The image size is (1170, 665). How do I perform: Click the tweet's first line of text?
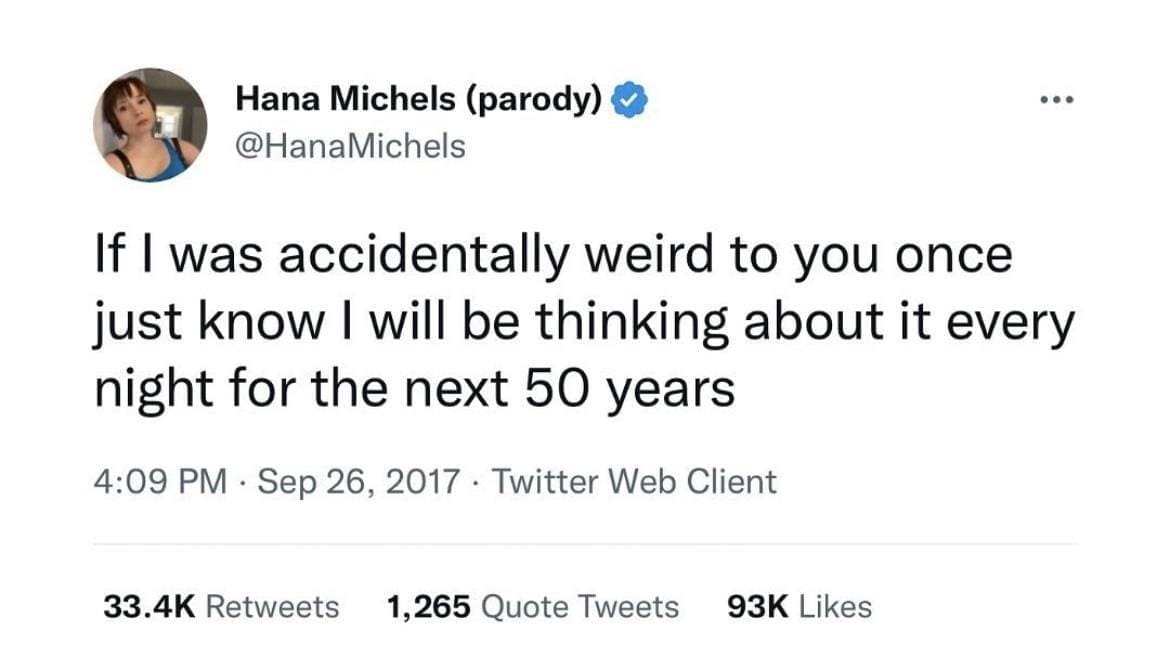click(x=553, y=257)
